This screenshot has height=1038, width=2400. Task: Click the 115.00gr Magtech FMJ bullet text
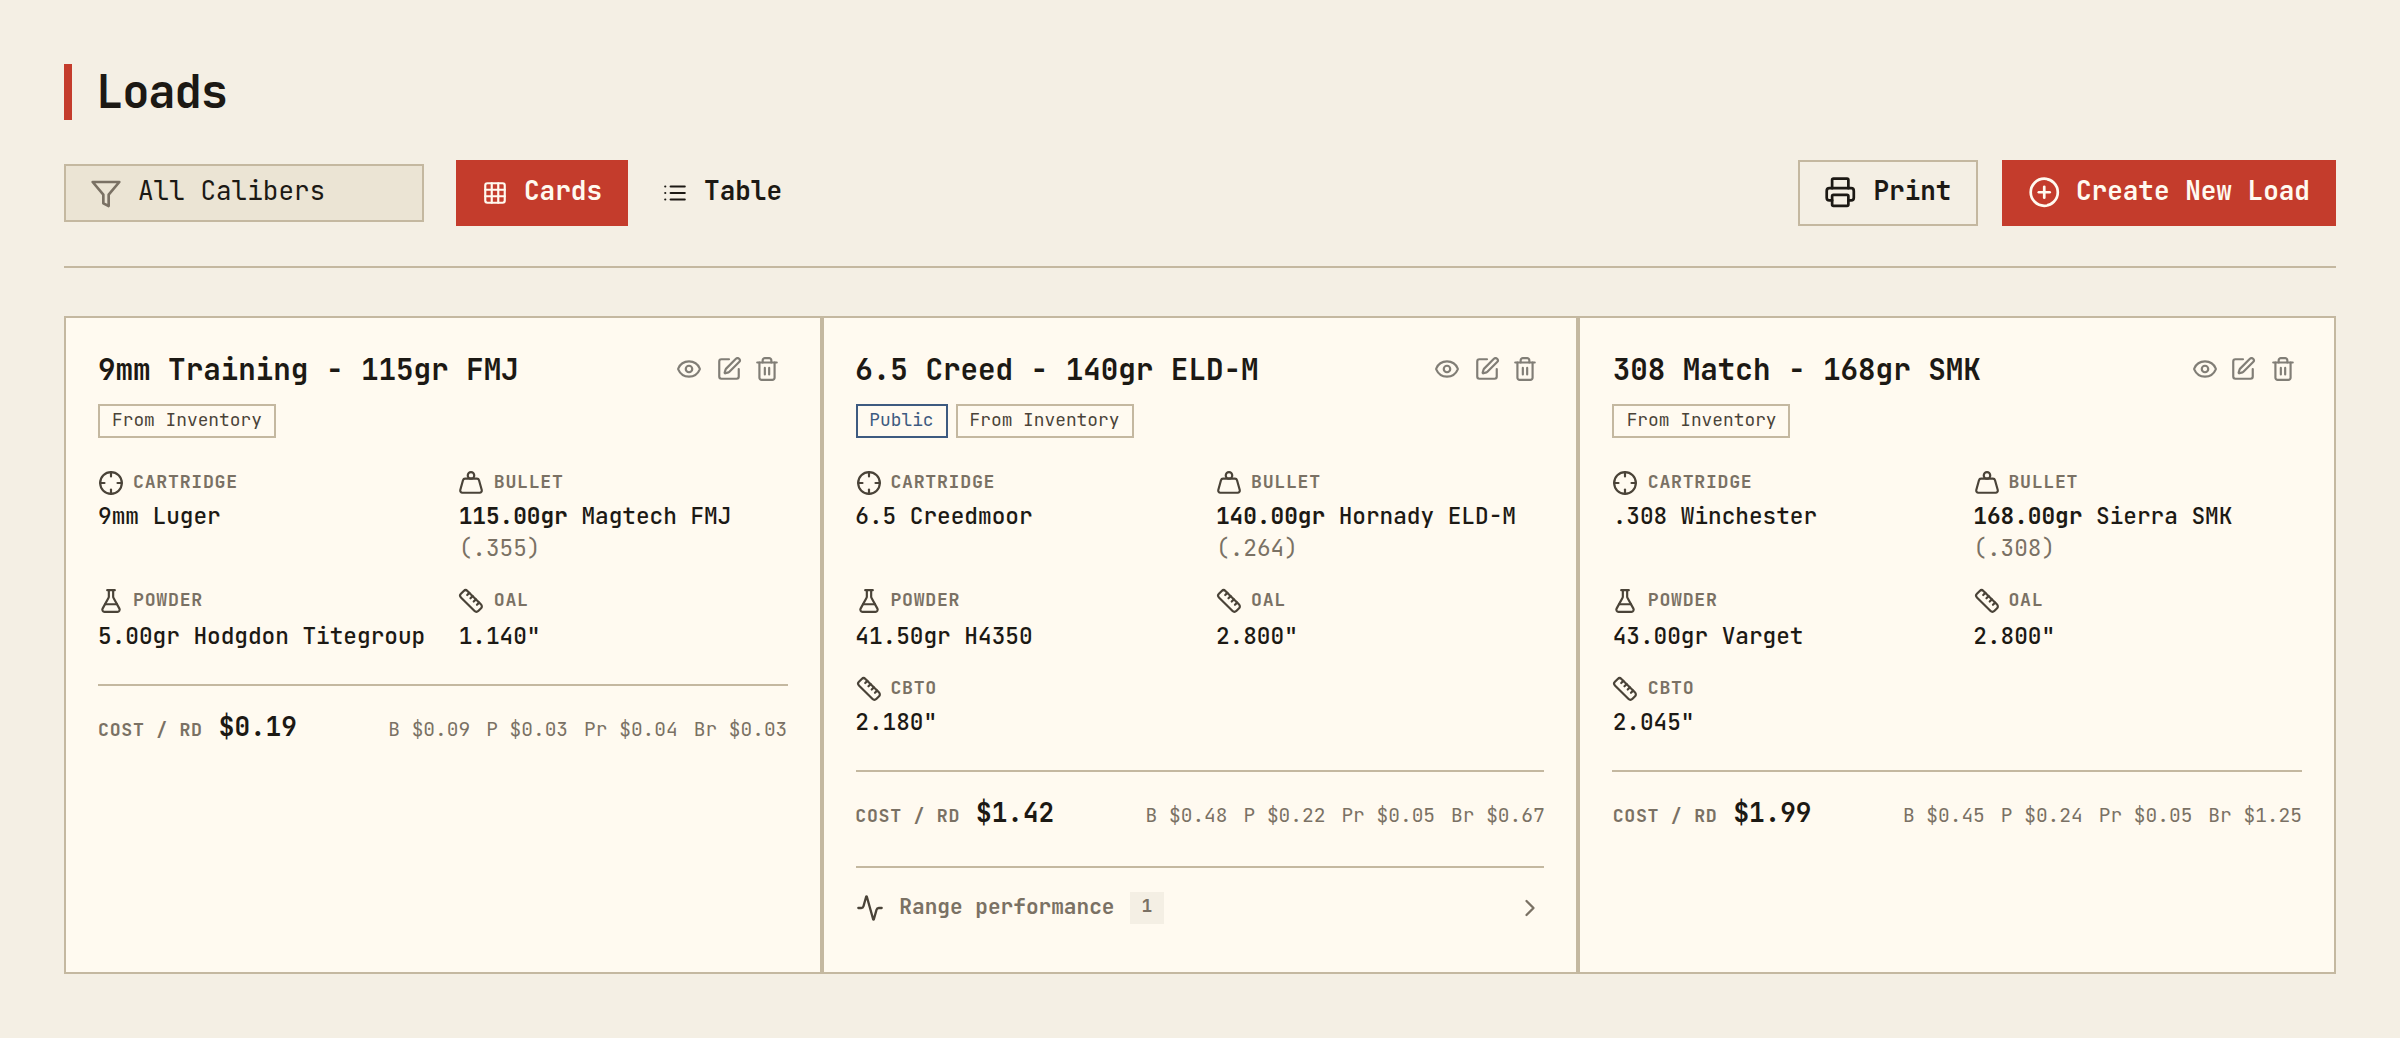click(x=595, y=517)
